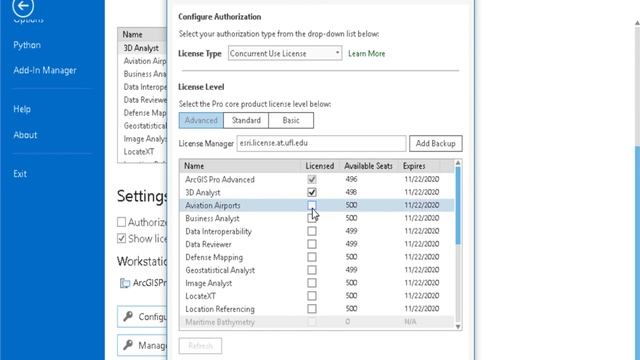Enable the Data Reviewer license checkbox
Screen dimensions: 640x360
(312, 244)
